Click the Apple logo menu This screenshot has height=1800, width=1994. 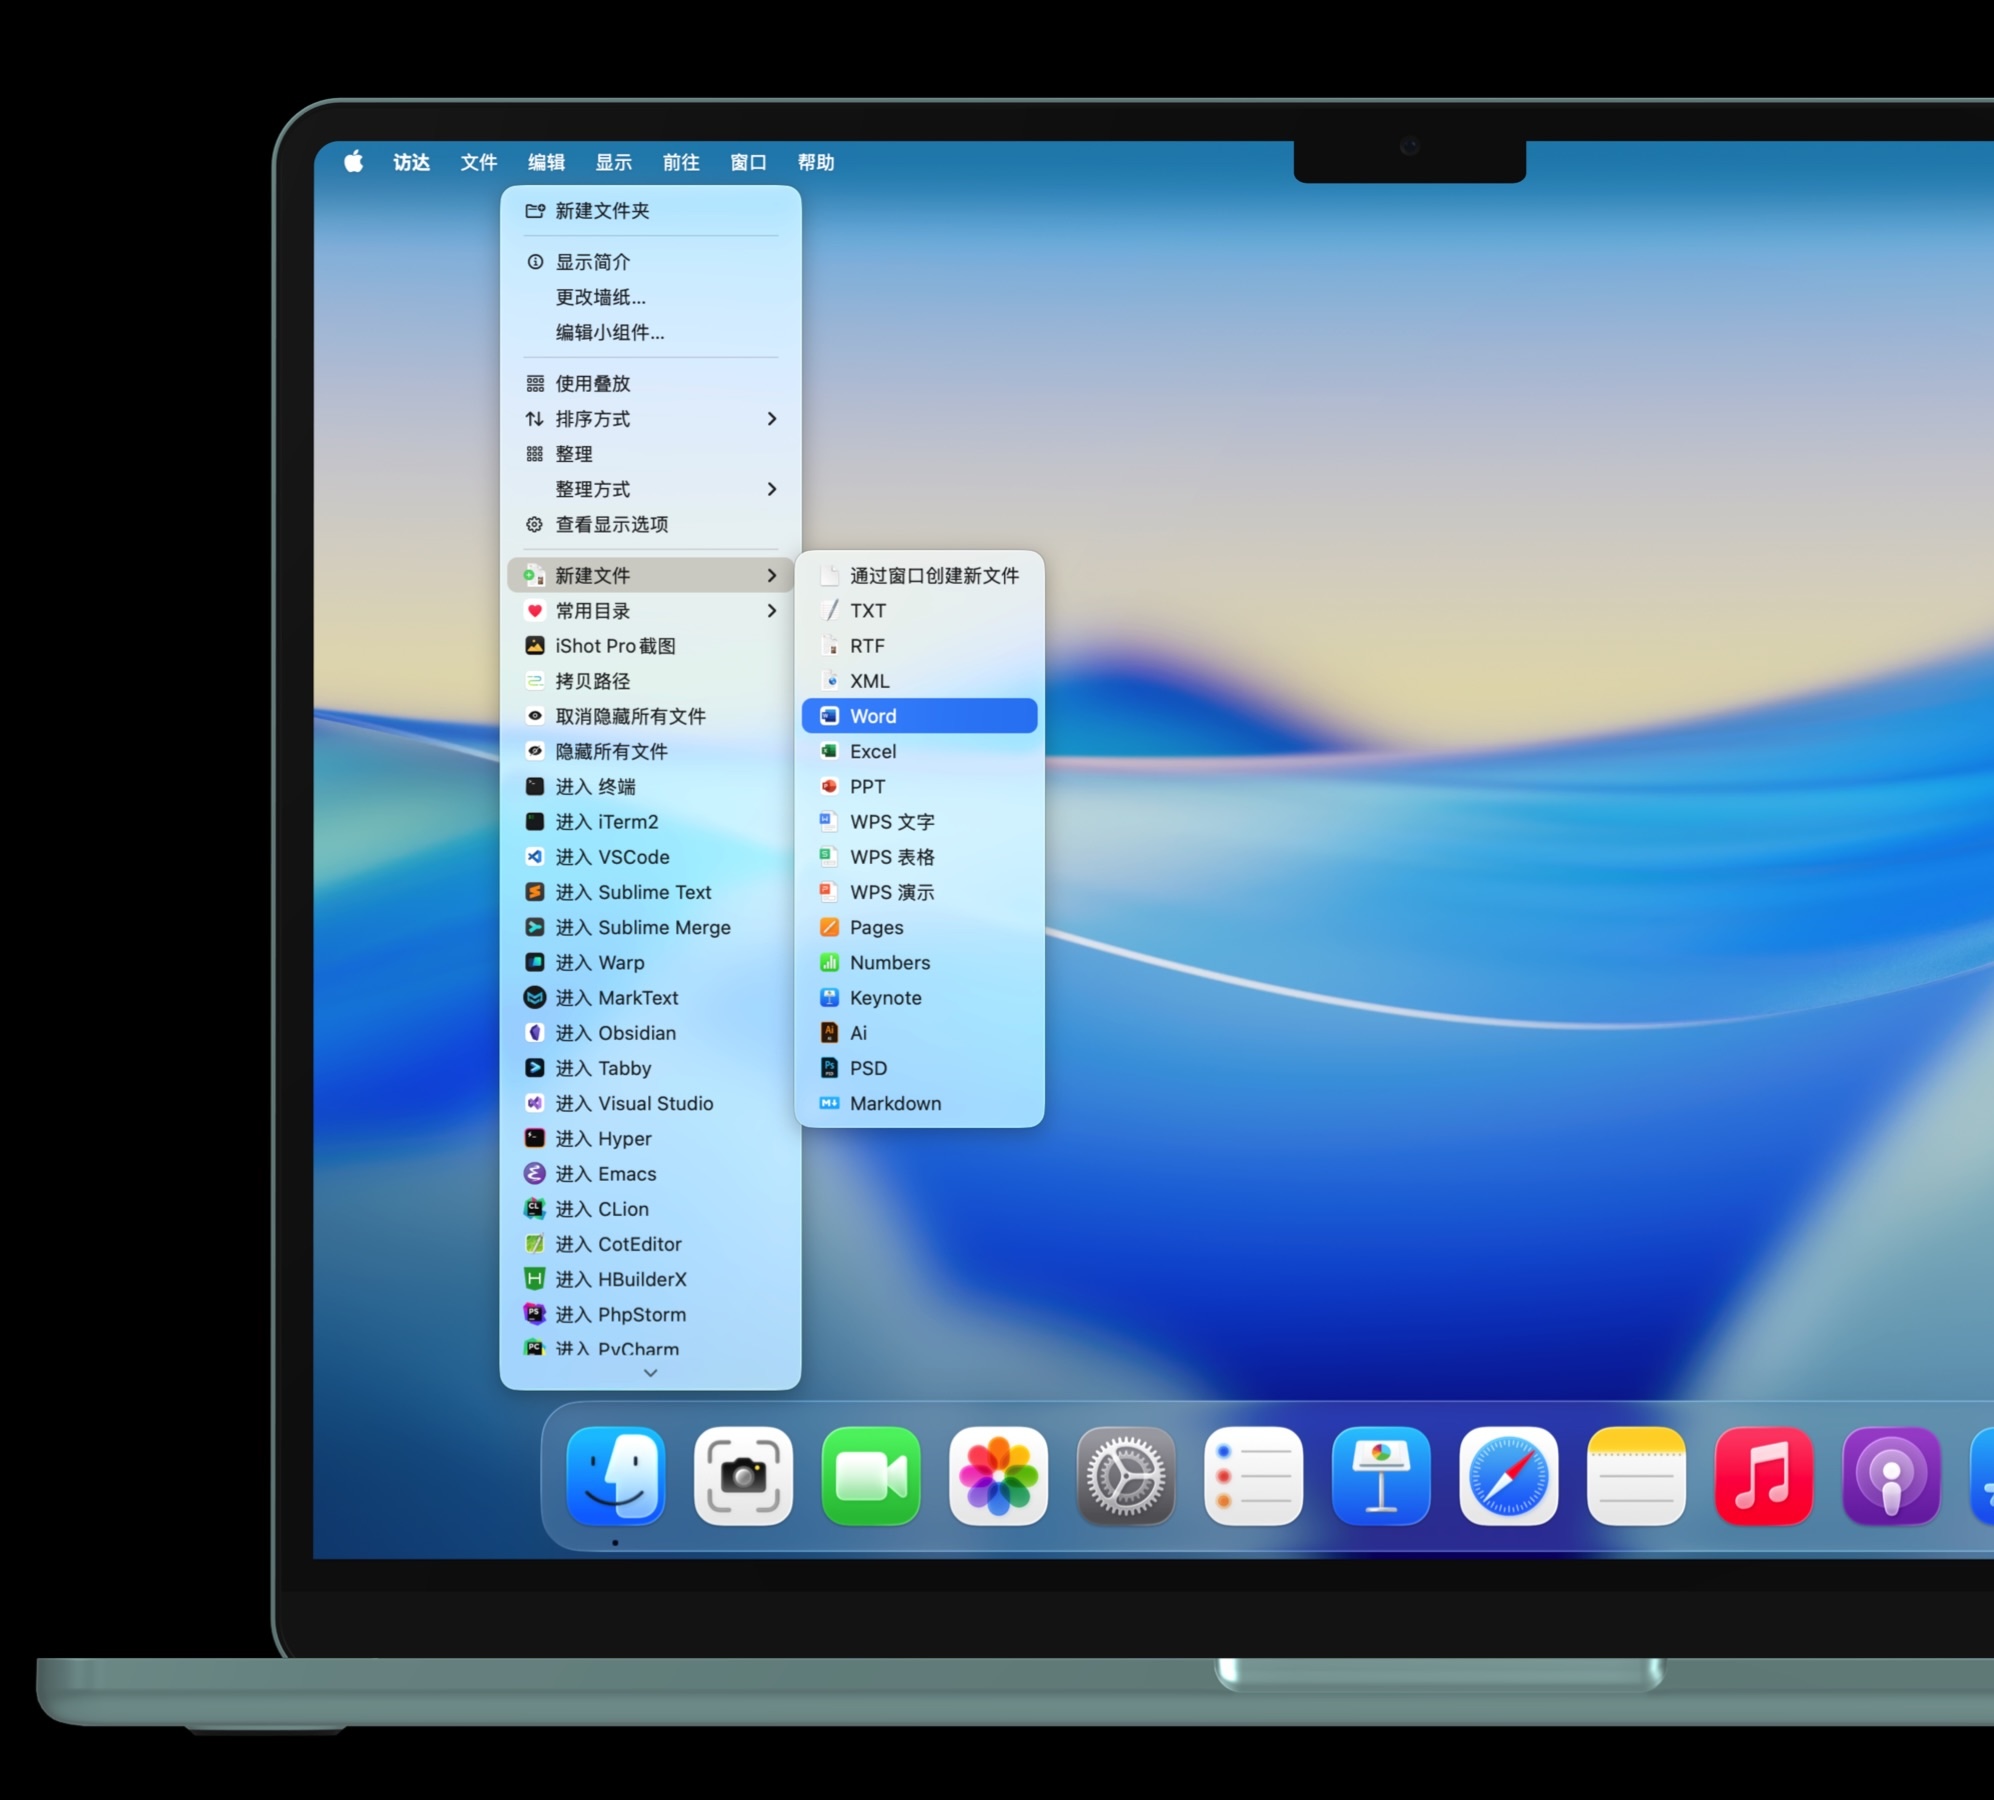(353, 162)
